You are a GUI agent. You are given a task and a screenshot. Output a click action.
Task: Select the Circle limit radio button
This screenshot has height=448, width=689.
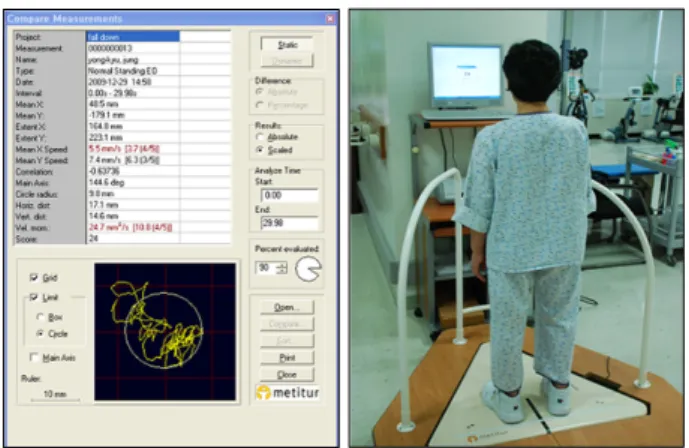coord(40,334)
